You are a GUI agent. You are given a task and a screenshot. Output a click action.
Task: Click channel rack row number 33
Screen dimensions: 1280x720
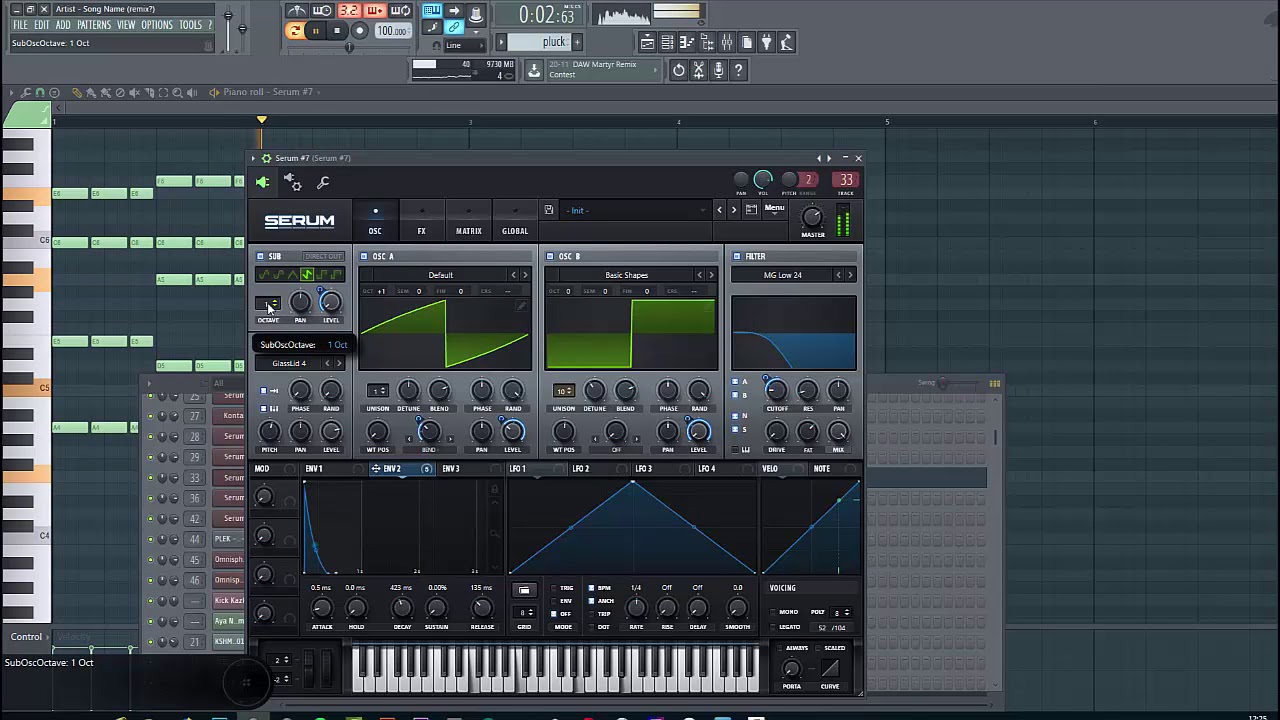(x=195, y=478)
